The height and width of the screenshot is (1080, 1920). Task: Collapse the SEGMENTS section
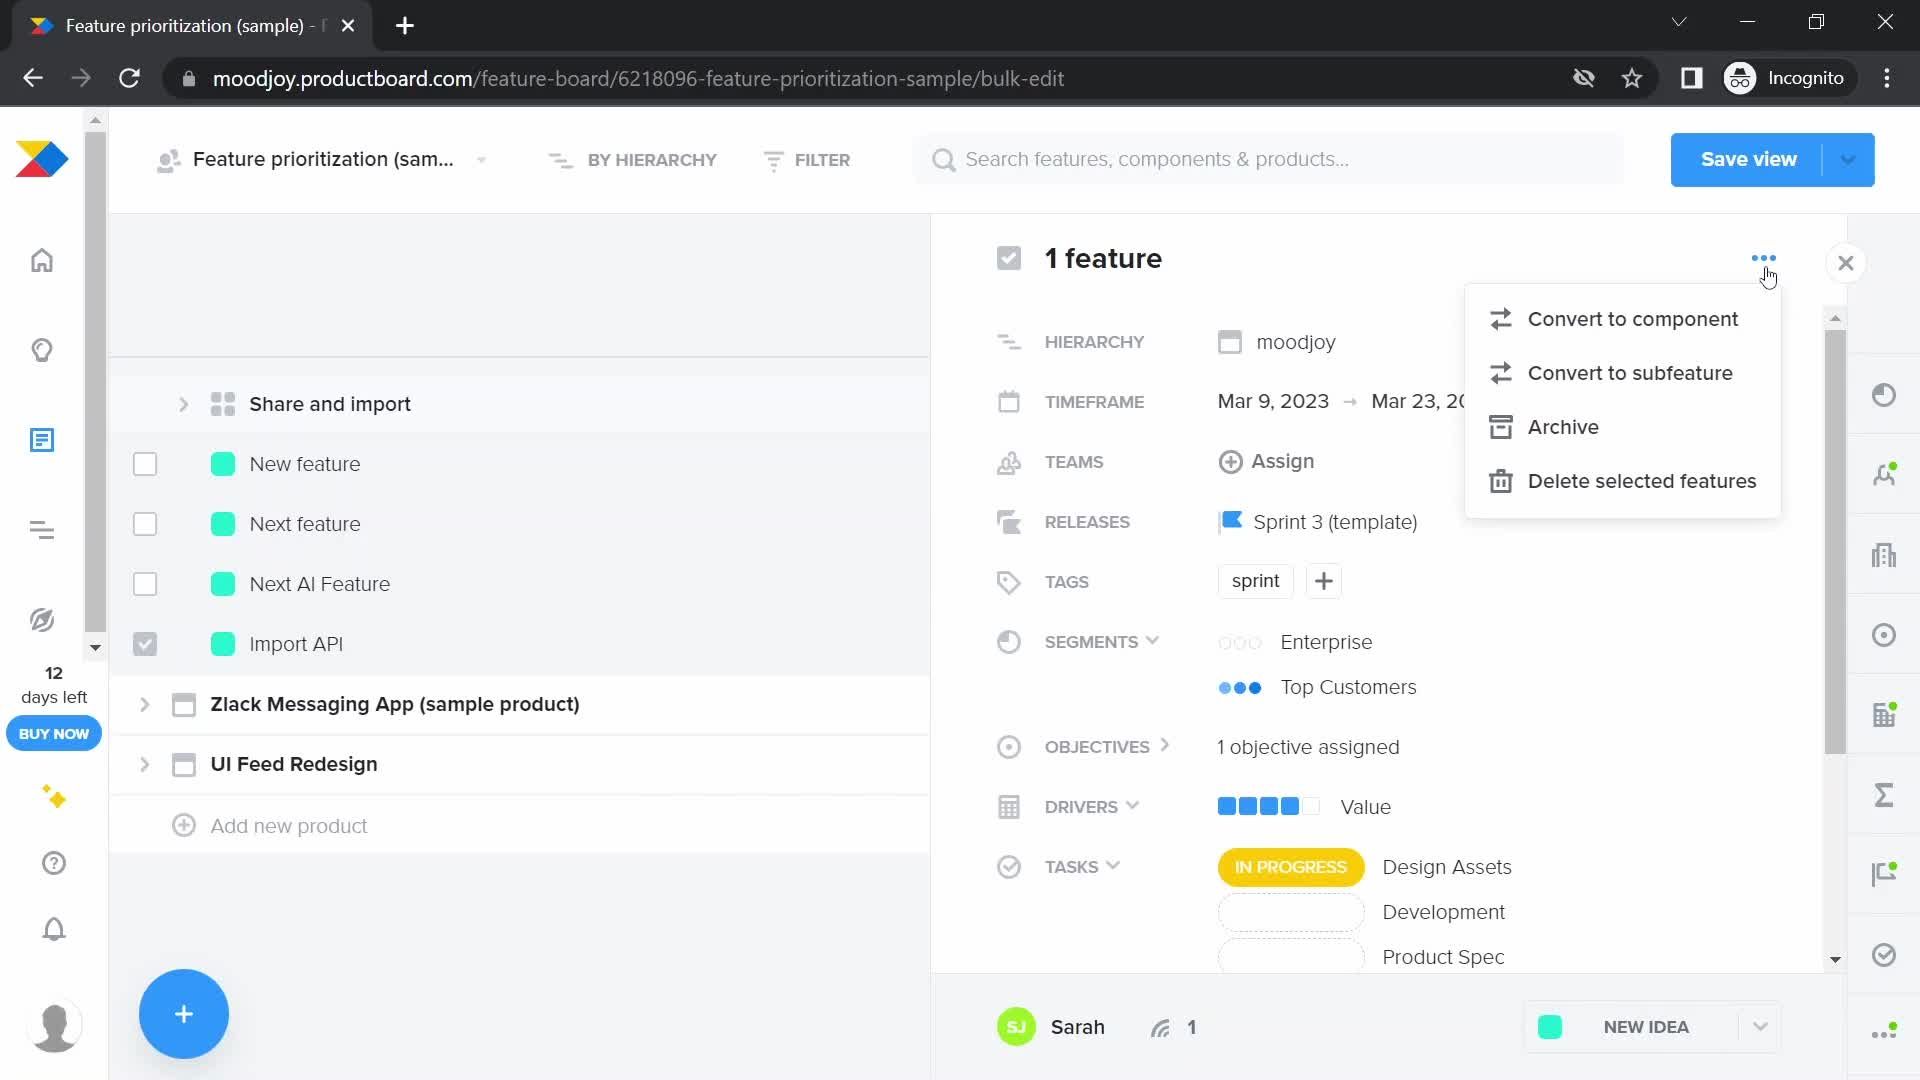[x=1152, y=641]
